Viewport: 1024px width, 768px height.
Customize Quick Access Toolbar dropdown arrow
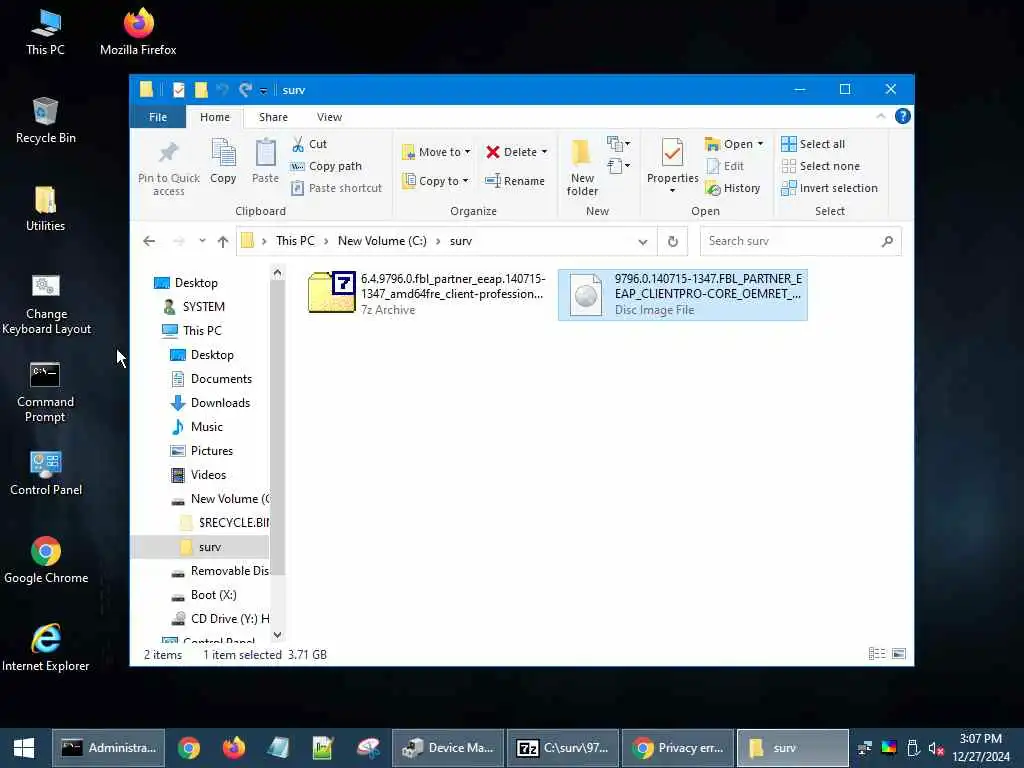click(x=263, y=91)
